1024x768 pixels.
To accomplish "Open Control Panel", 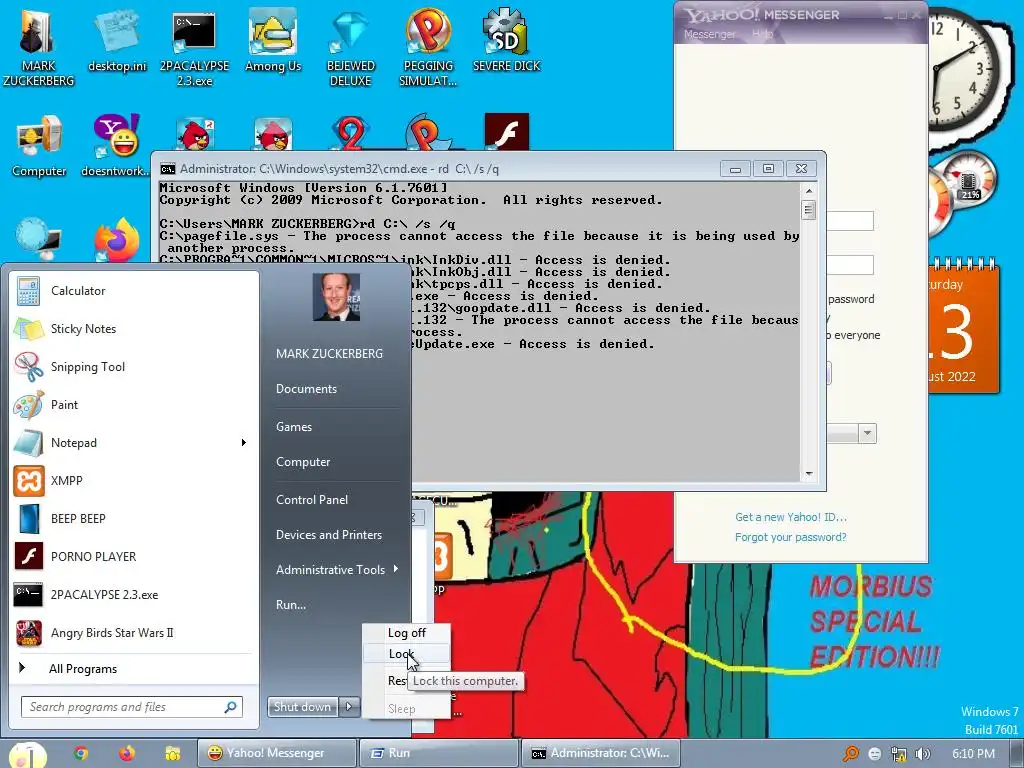I will pos(312,500).
